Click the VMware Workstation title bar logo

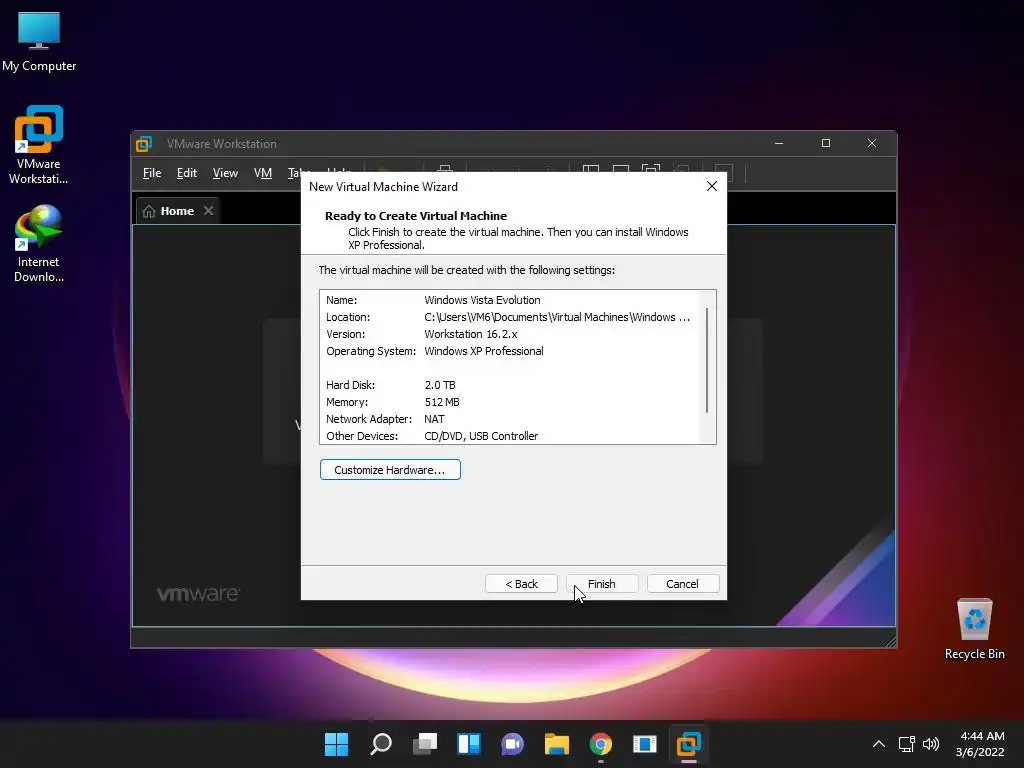pos(144,144)
